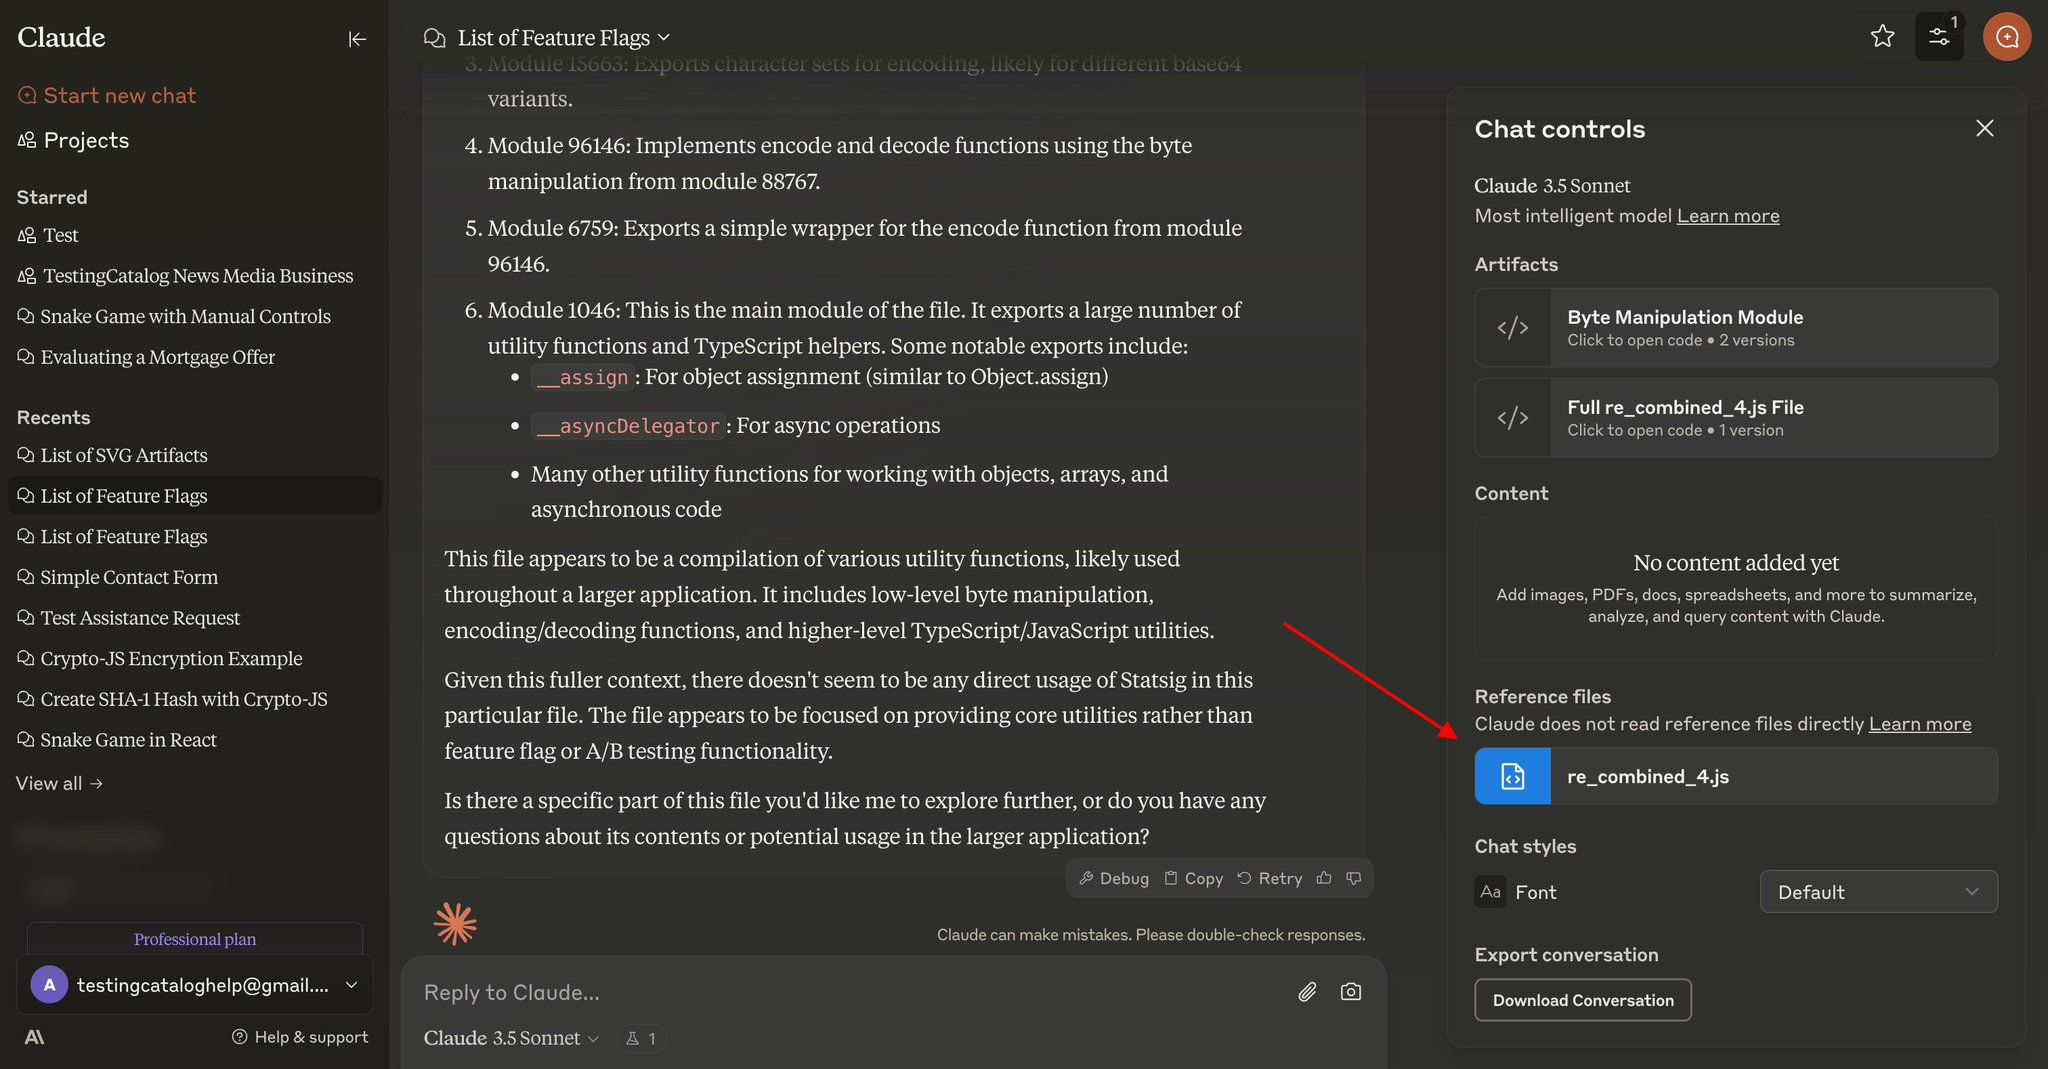Click the thumbs up feedback icon
Viewport: 2048px width, 1069px height.
[1324, 878]
